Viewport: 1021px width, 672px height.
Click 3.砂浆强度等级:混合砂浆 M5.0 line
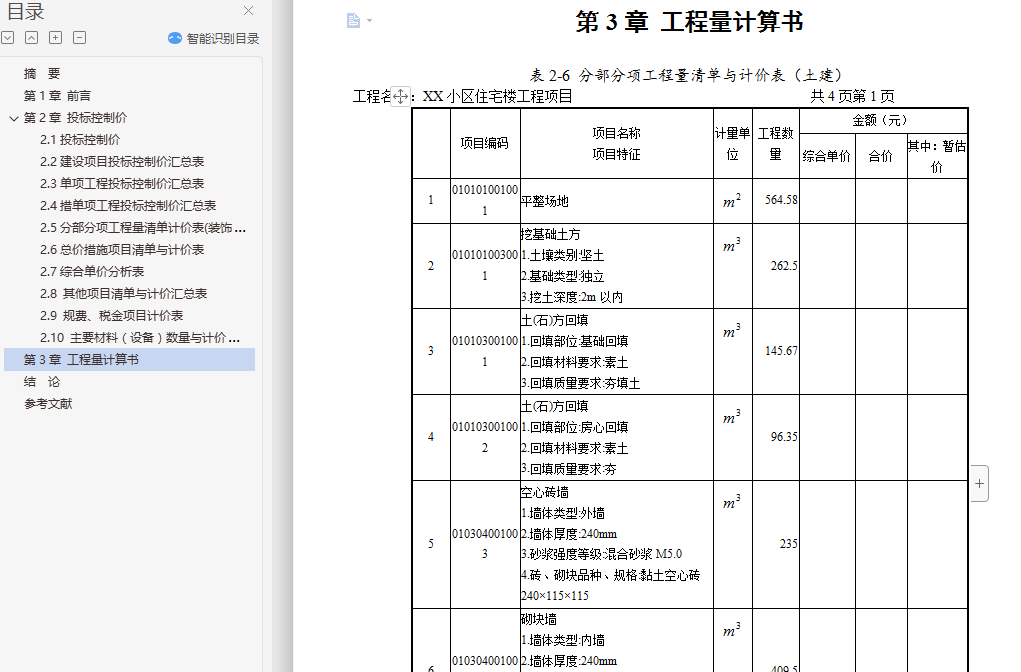(x=602, y=554)
